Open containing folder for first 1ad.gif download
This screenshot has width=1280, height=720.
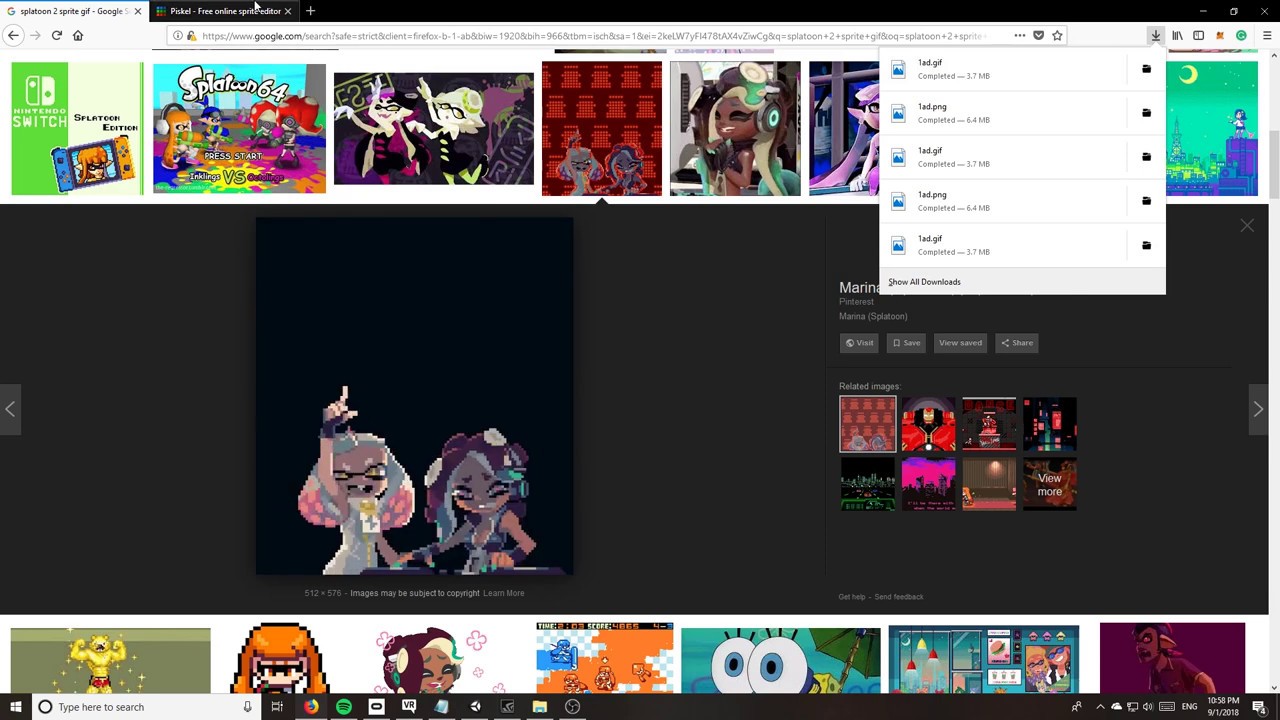coord(1146,69)
